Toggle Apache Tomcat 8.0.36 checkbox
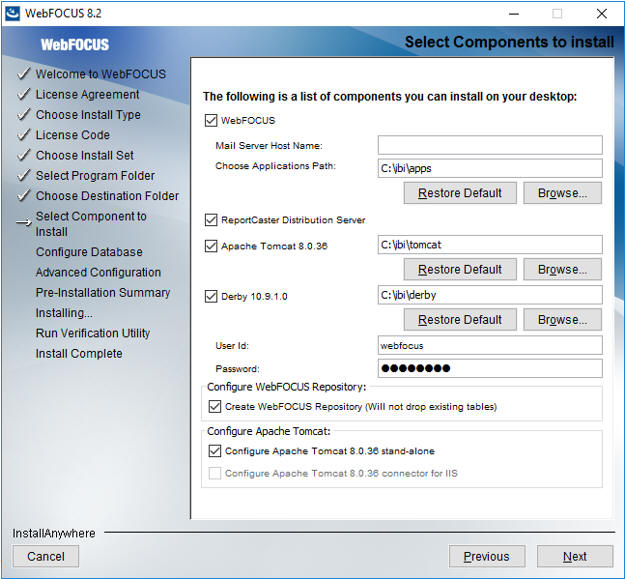Viewport: 625px width, 579px height. 211,246
